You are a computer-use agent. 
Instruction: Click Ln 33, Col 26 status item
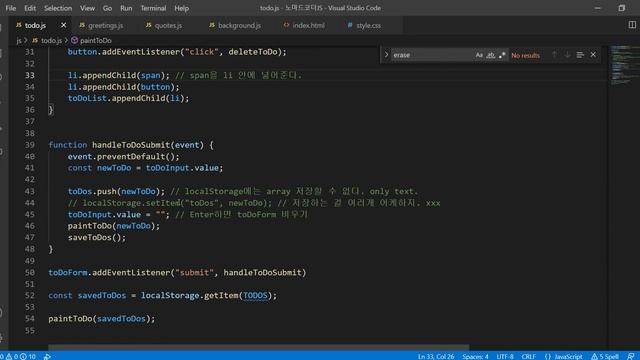point(436,356)
